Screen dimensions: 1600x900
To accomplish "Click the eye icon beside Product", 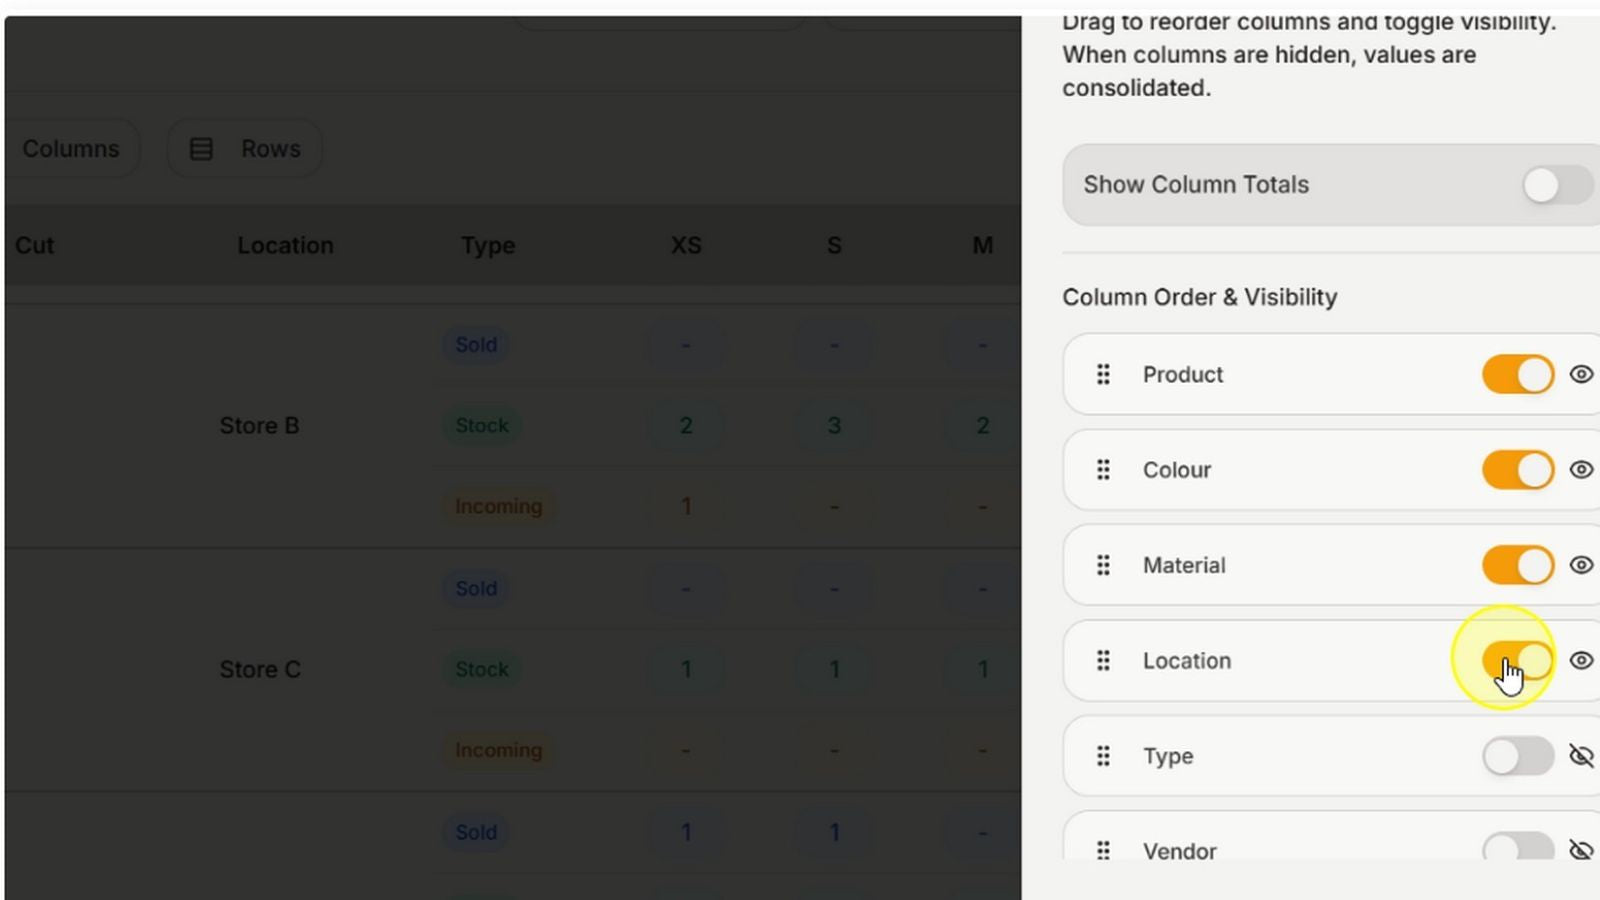I will click(x=1581, y=374).
